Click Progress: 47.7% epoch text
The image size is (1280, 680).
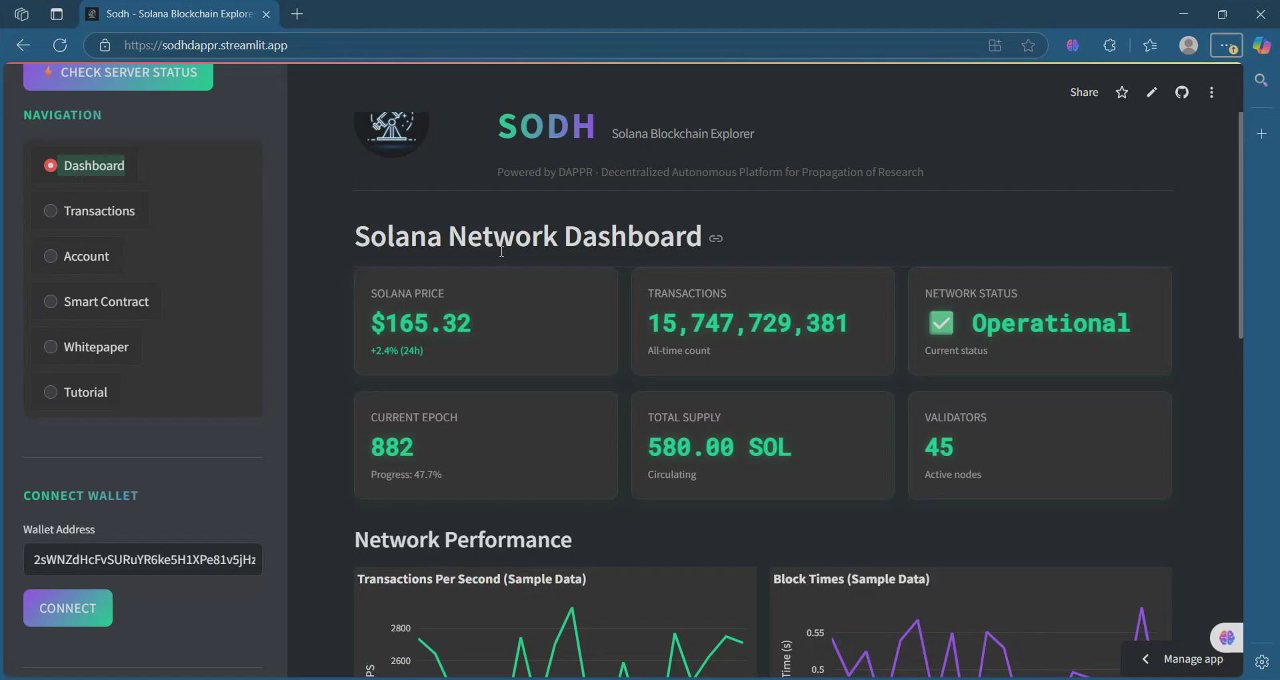click(406, 475)
